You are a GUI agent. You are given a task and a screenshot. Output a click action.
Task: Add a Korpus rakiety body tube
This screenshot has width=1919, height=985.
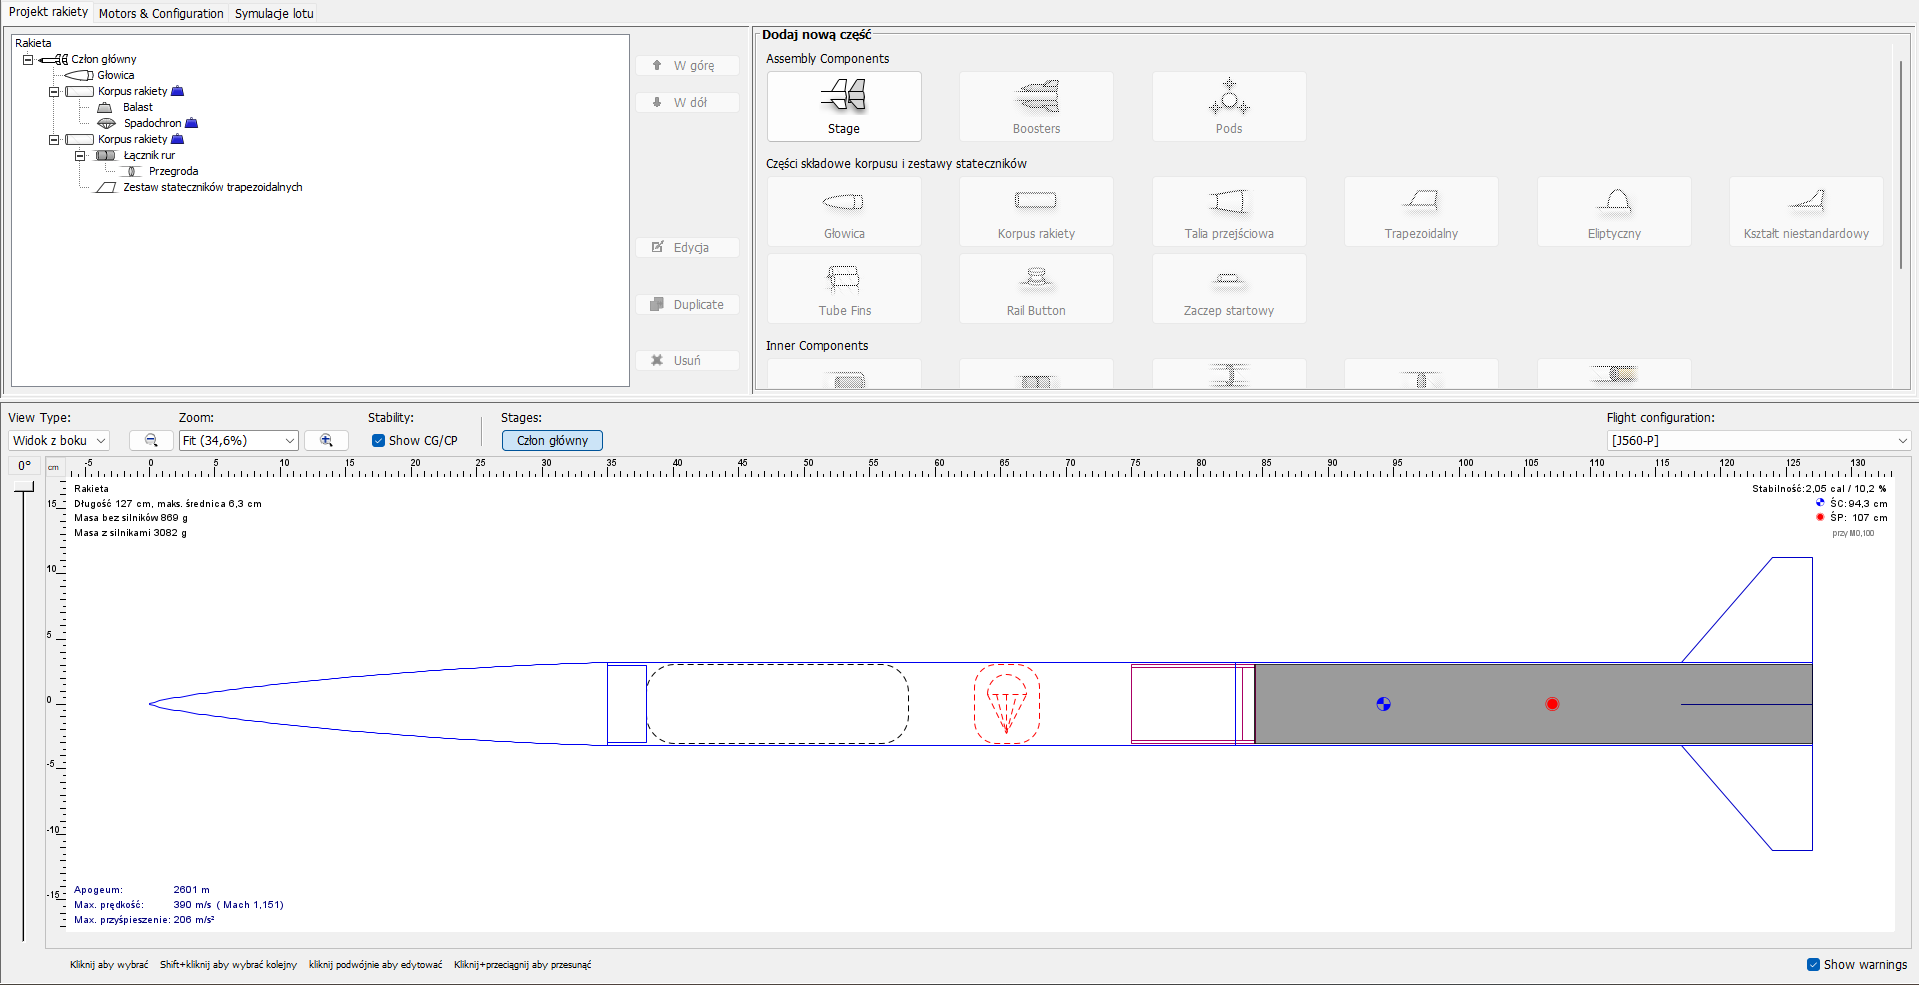tap(1036, 211)
